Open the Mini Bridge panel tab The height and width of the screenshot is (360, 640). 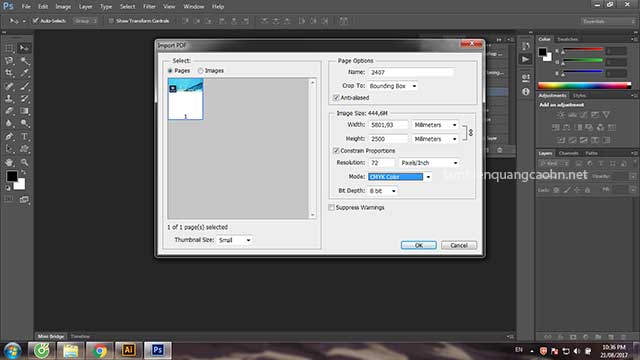(x=51, y=337)
